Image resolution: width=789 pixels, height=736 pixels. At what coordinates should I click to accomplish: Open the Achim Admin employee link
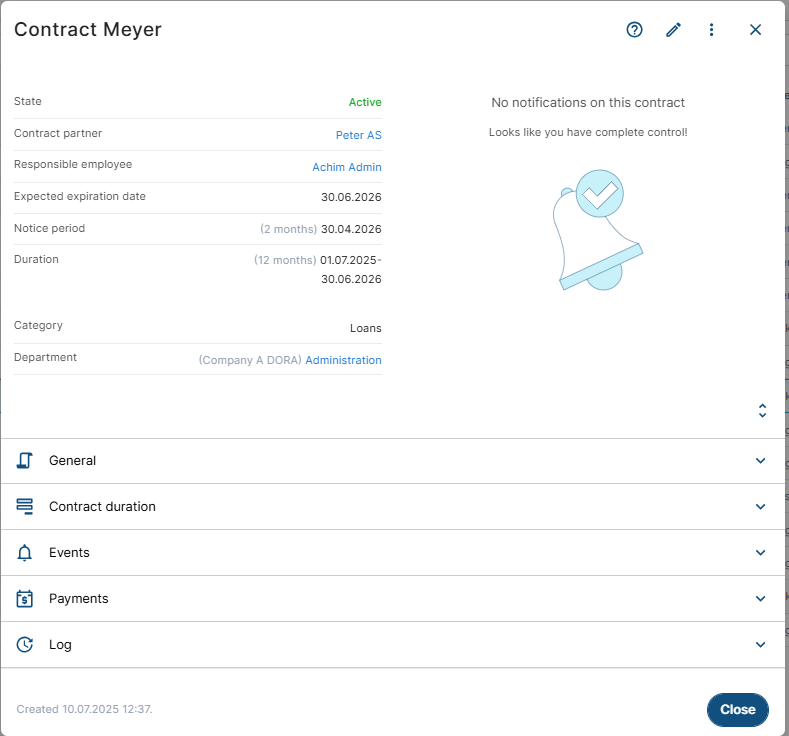coord(346,167)
